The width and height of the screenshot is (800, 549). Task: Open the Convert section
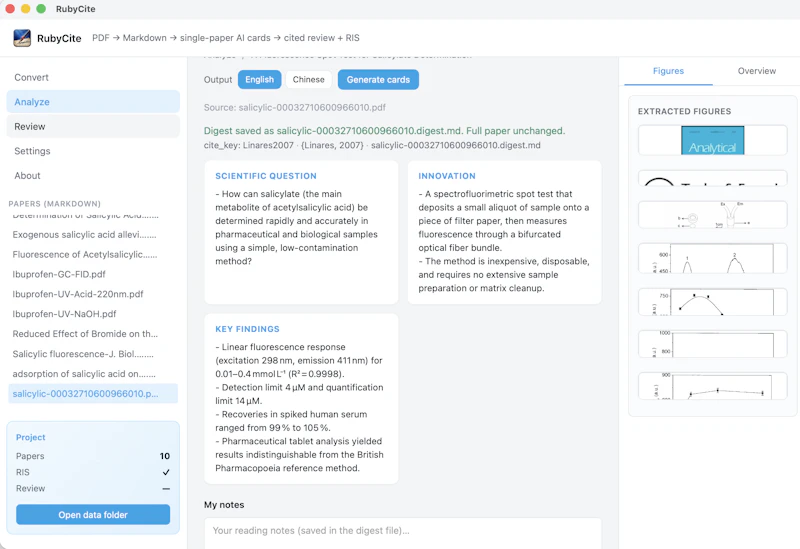tap(93, 78)
